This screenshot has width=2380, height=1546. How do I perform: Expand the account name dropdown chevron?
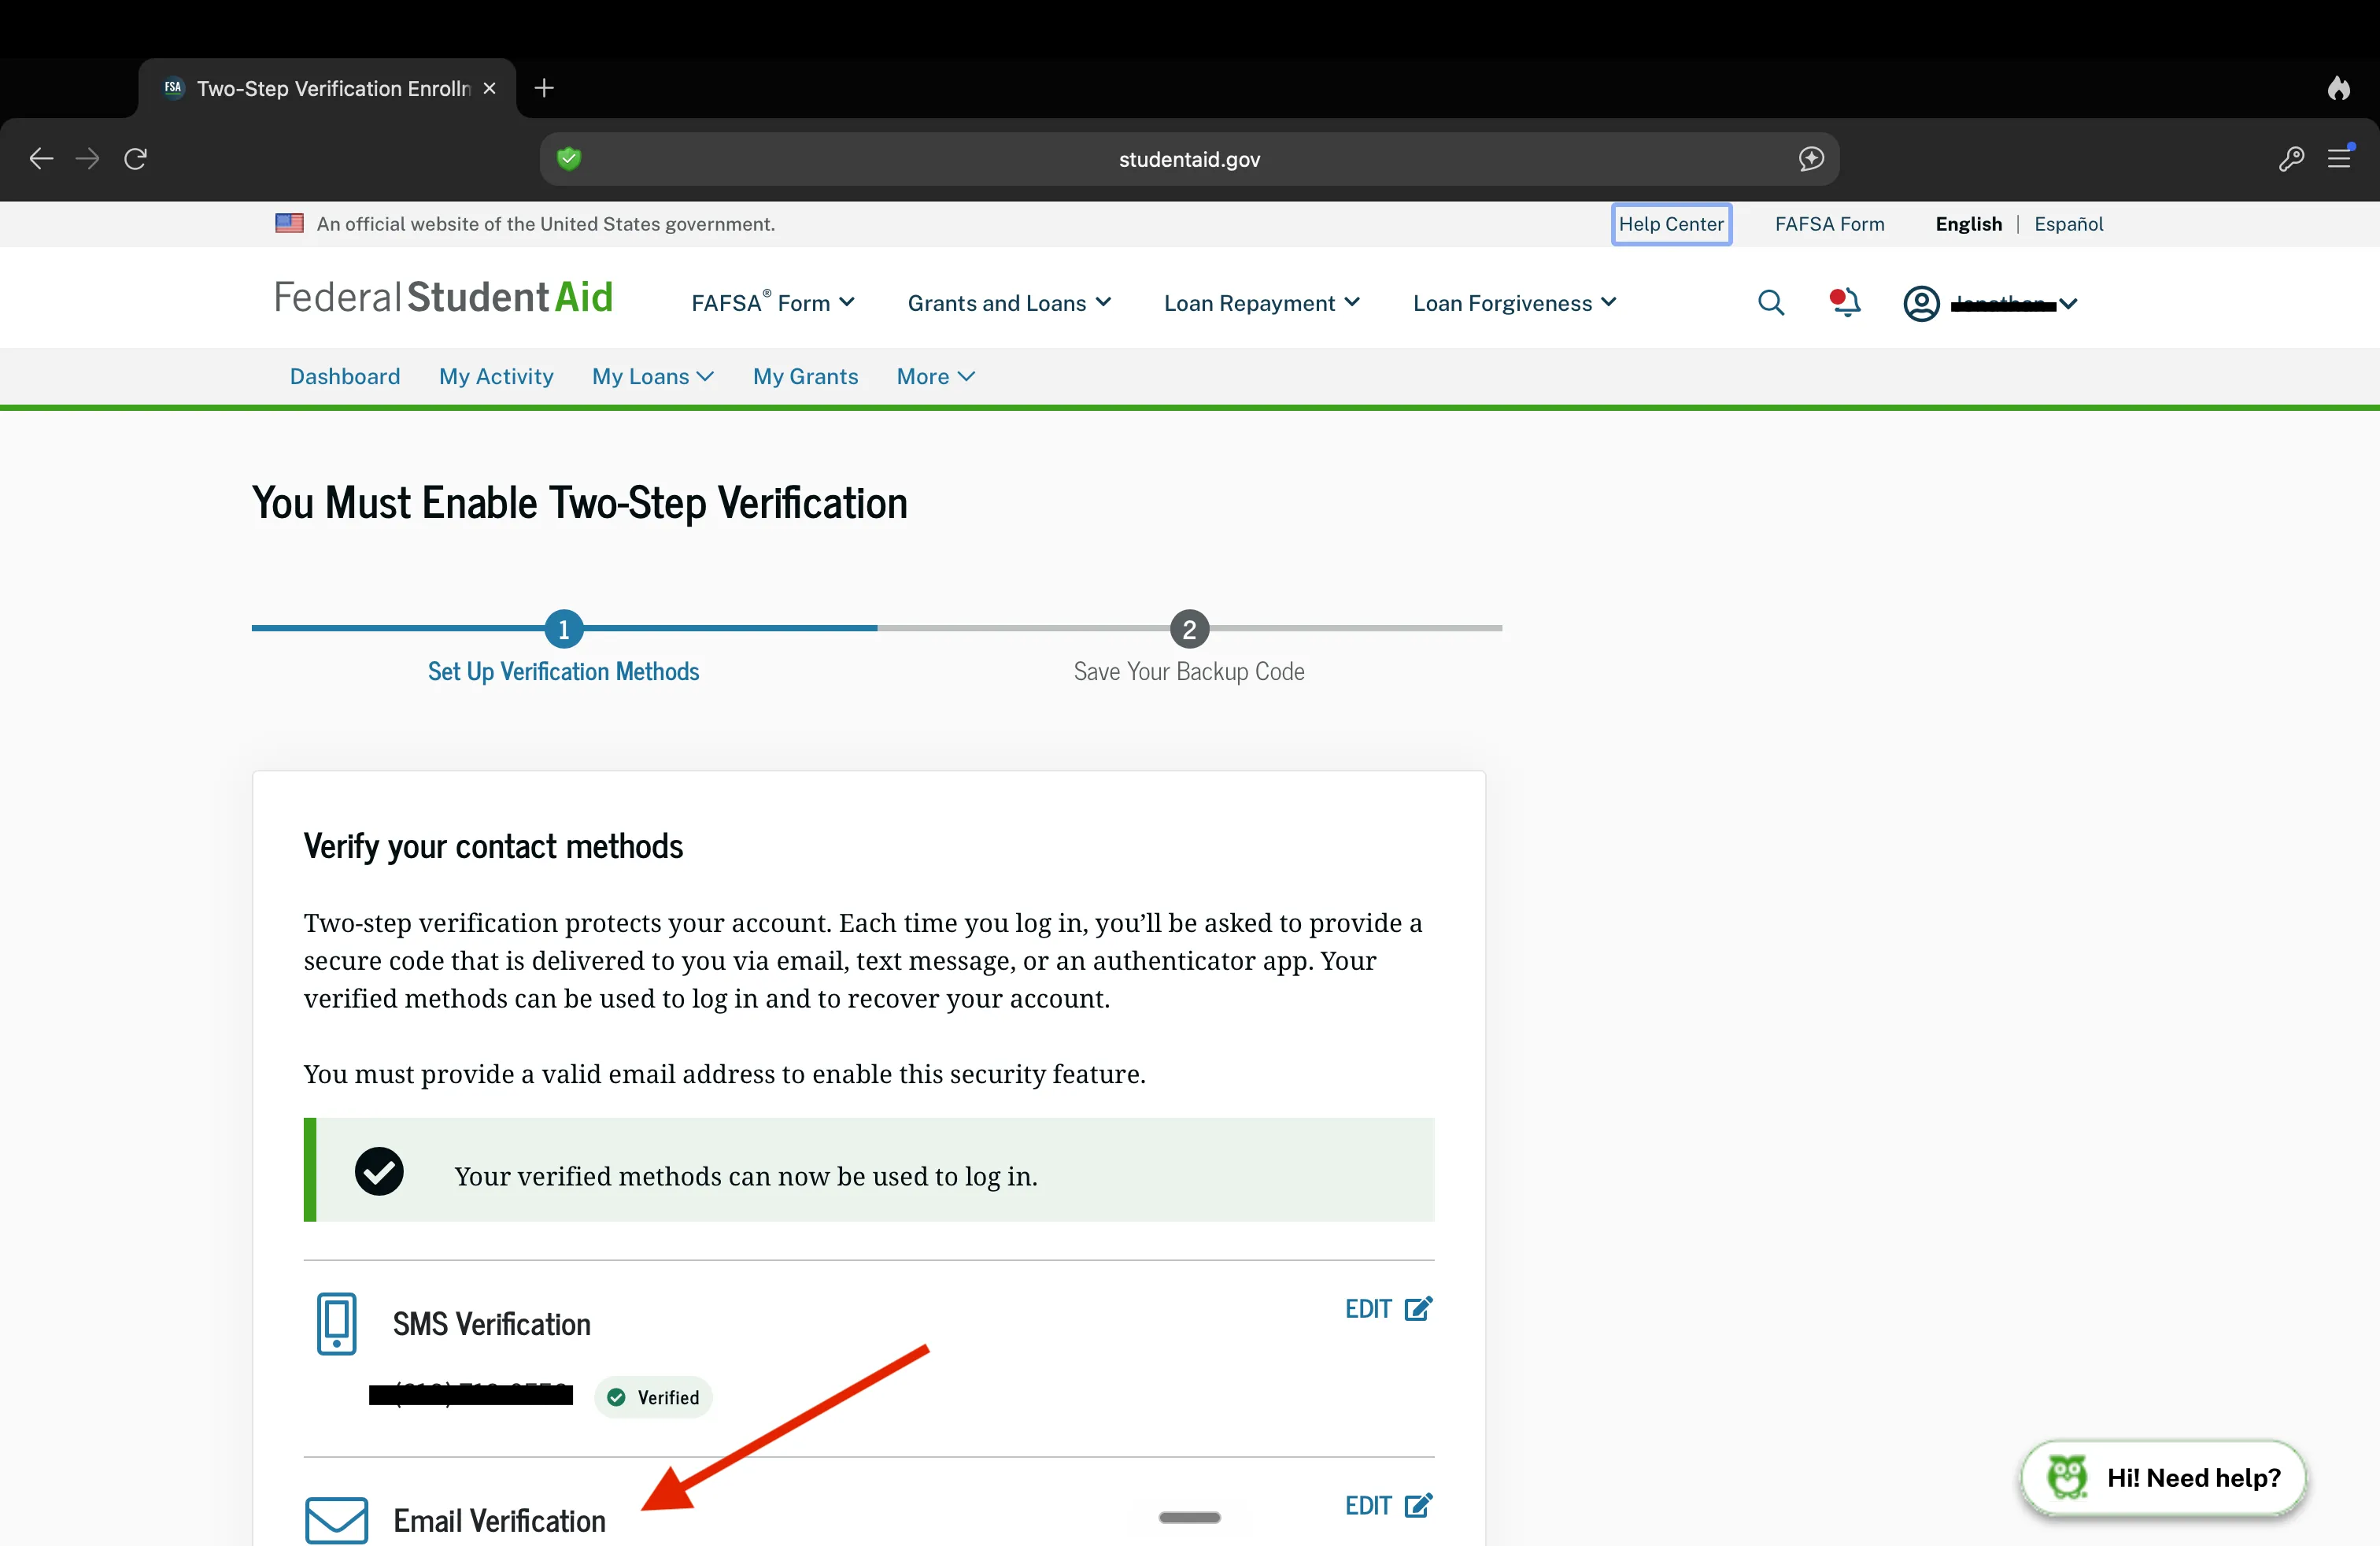[2069, 303]
